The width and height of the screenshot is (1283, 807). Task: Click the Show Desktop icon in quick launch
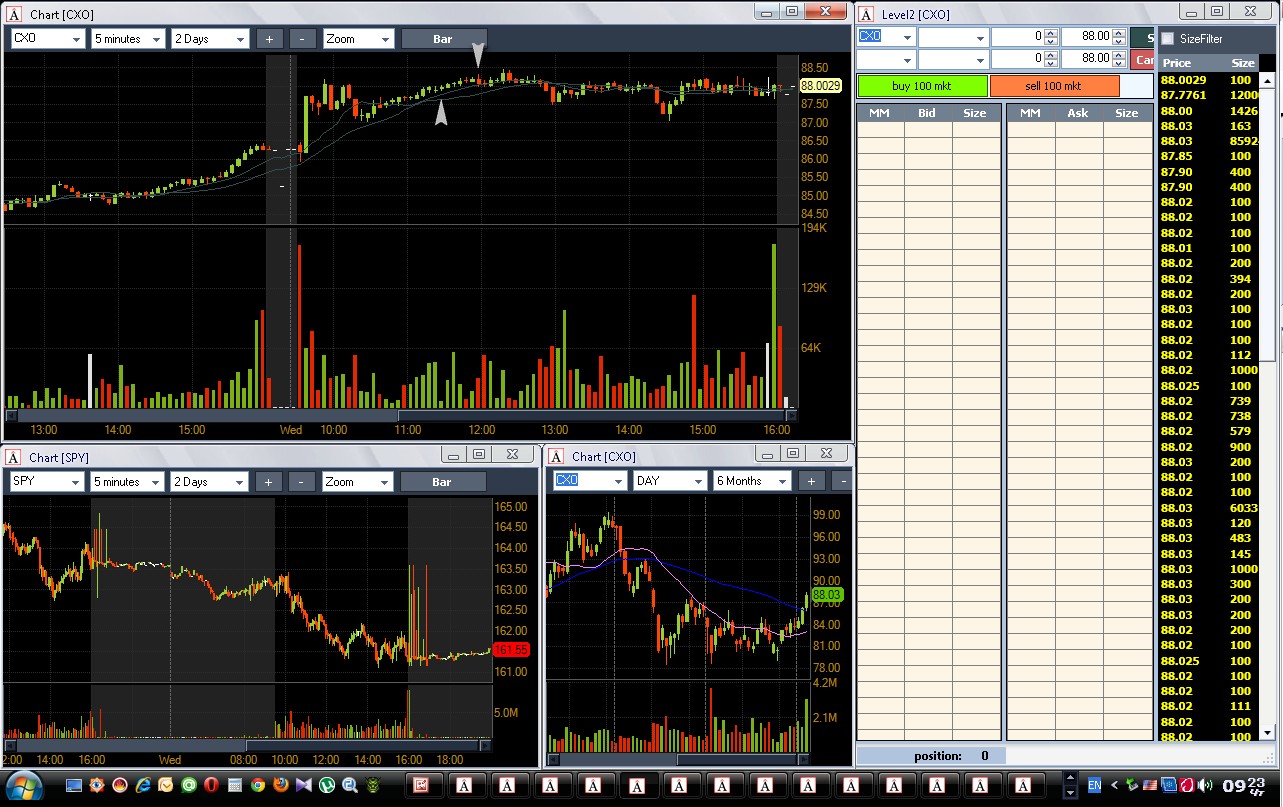pos(75,785)
